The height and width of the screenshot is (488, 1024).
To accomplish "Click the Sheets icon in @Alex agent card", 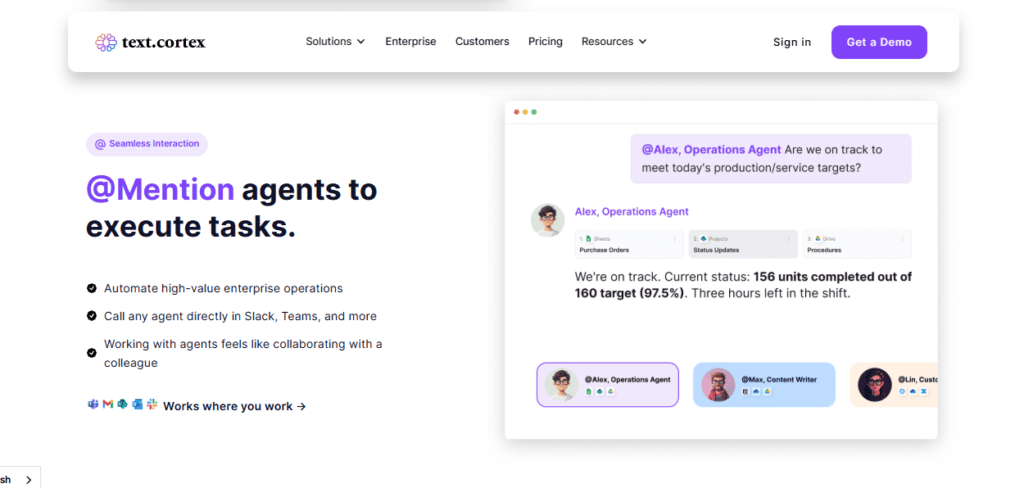I will pyautogui.click(x=588, y=391).
